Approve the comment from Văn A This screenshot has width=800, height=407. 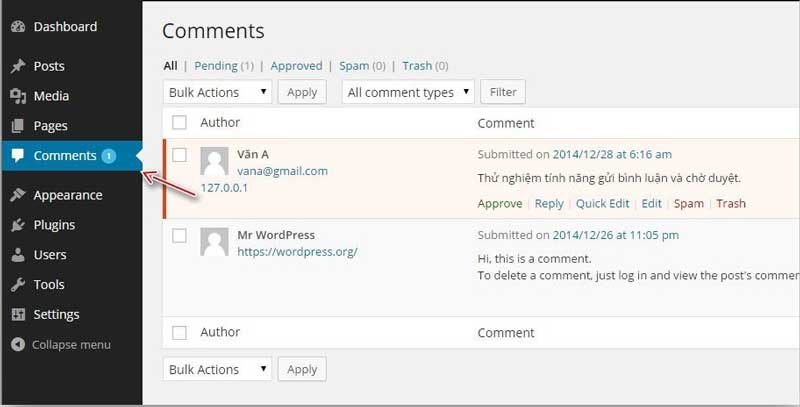pyautogui.click(x=499, y=203)
